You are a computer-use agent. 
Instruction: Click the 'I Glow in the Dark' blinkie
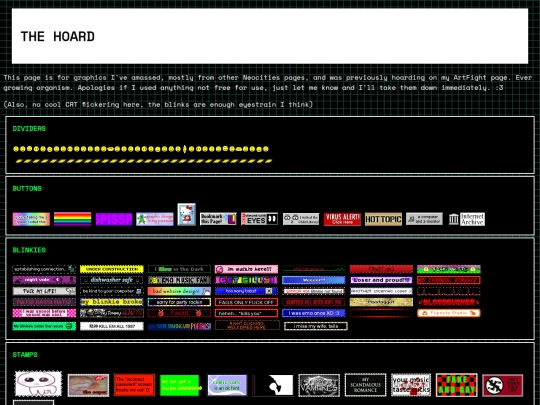[179, 269]
